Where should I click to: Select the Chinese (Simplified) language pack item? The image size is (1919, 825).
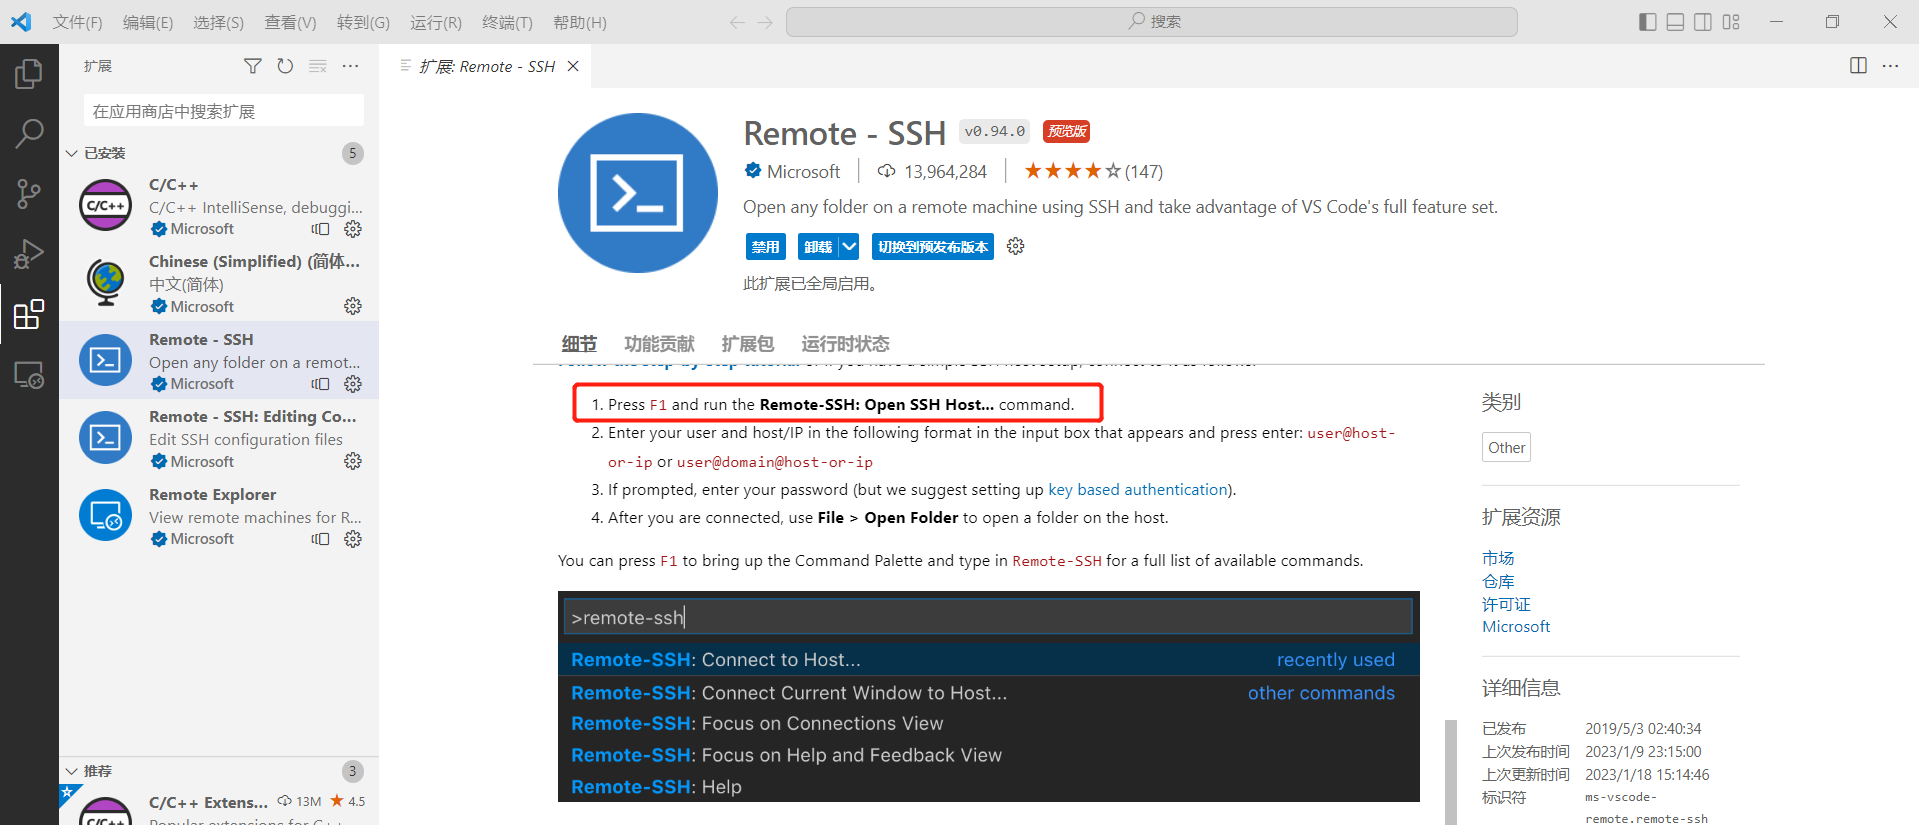point(219,283)
